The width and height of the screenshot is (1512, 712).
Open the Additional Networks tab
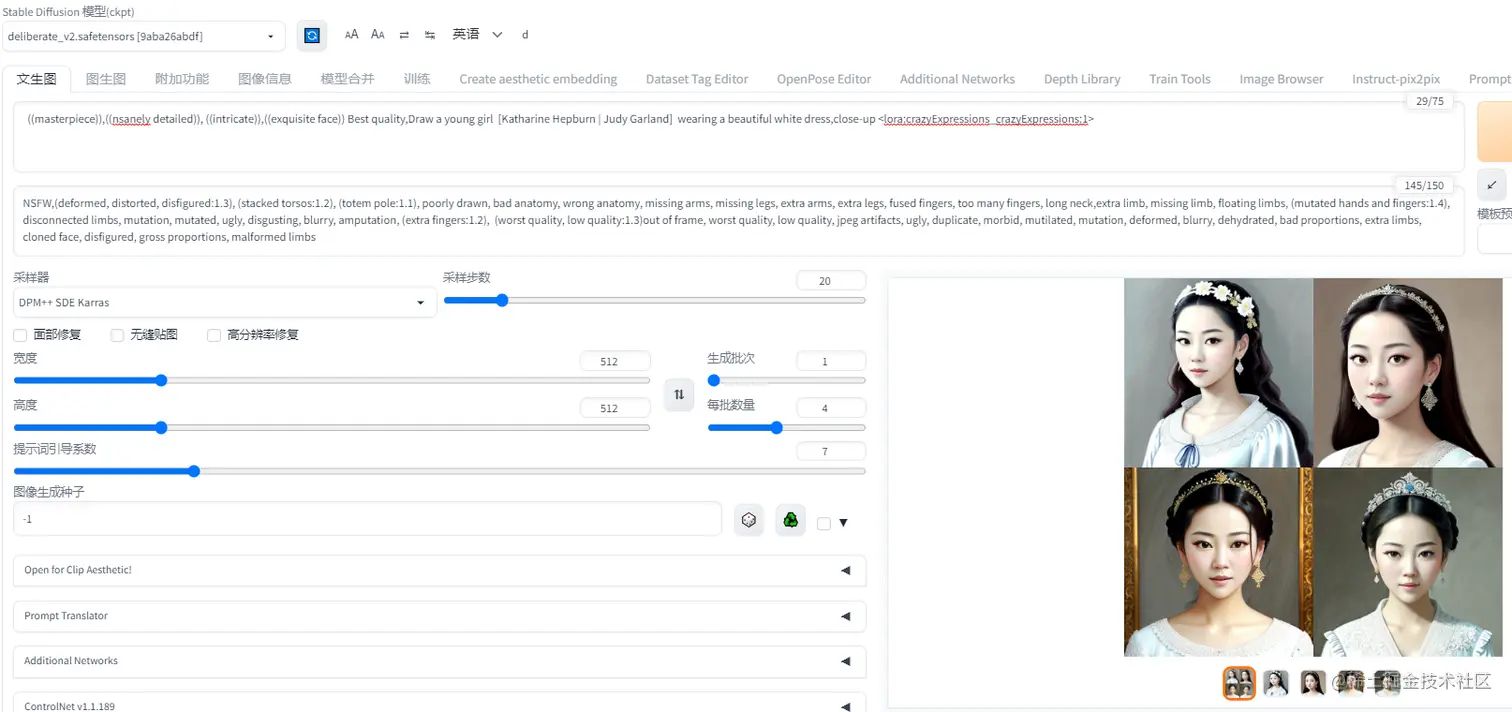(957, 79)
